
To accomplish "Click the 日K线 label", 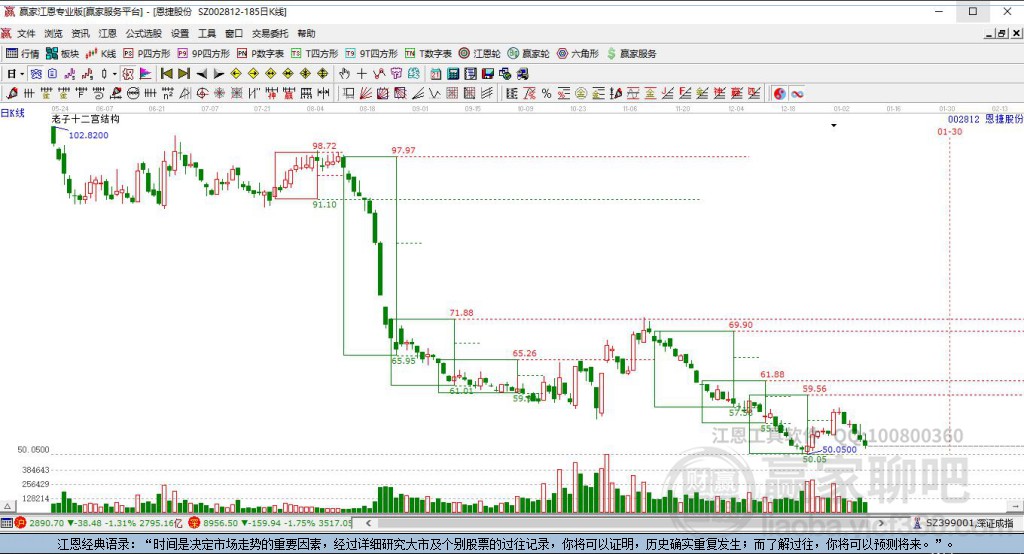I will (x=12, y=113).
